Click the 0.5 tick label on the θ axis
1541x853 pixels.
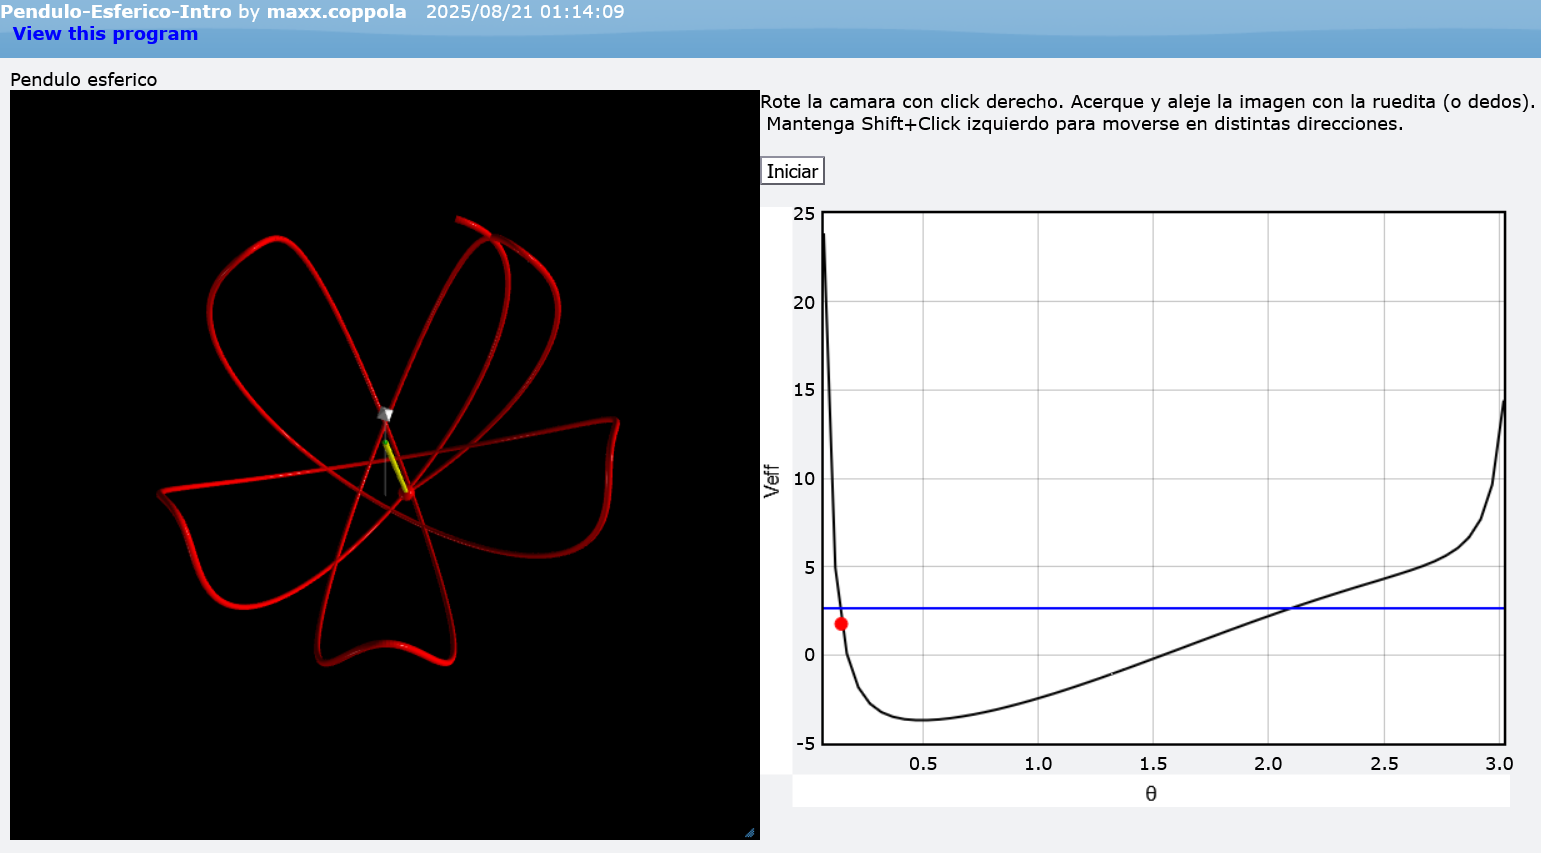point(924,763)
